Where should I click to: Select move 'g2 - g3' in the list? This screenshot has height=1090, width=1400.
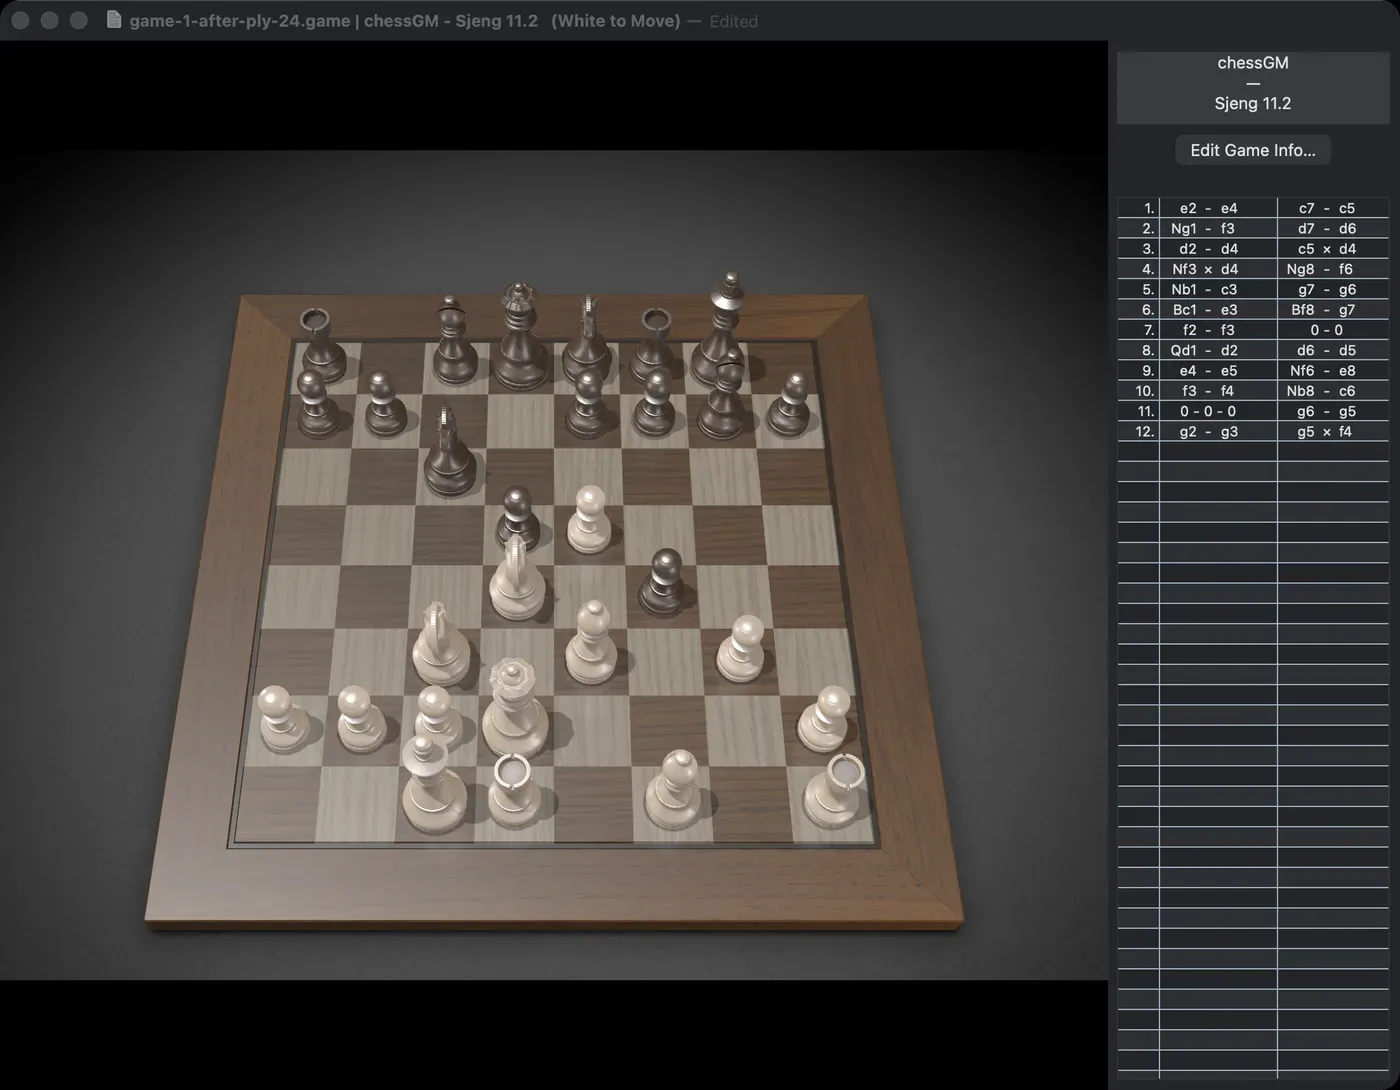1208,431
